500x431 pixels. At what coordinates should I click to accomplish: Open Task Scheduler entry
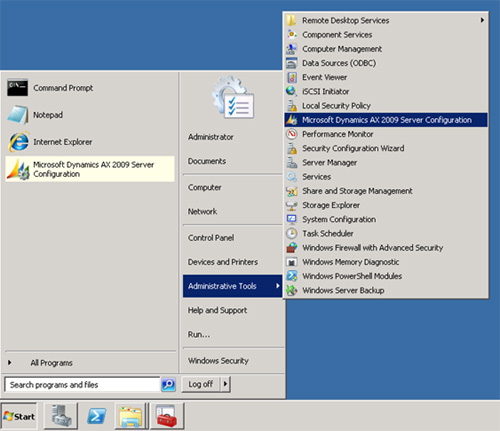coord(386,234)
